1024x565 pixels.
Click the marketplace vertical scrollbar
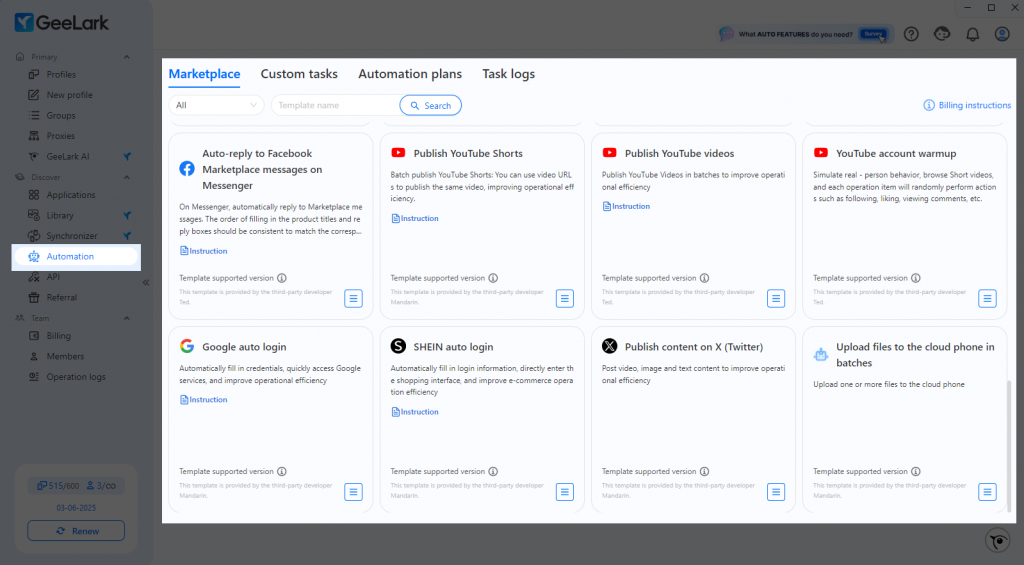click(x=1010, y=445)
